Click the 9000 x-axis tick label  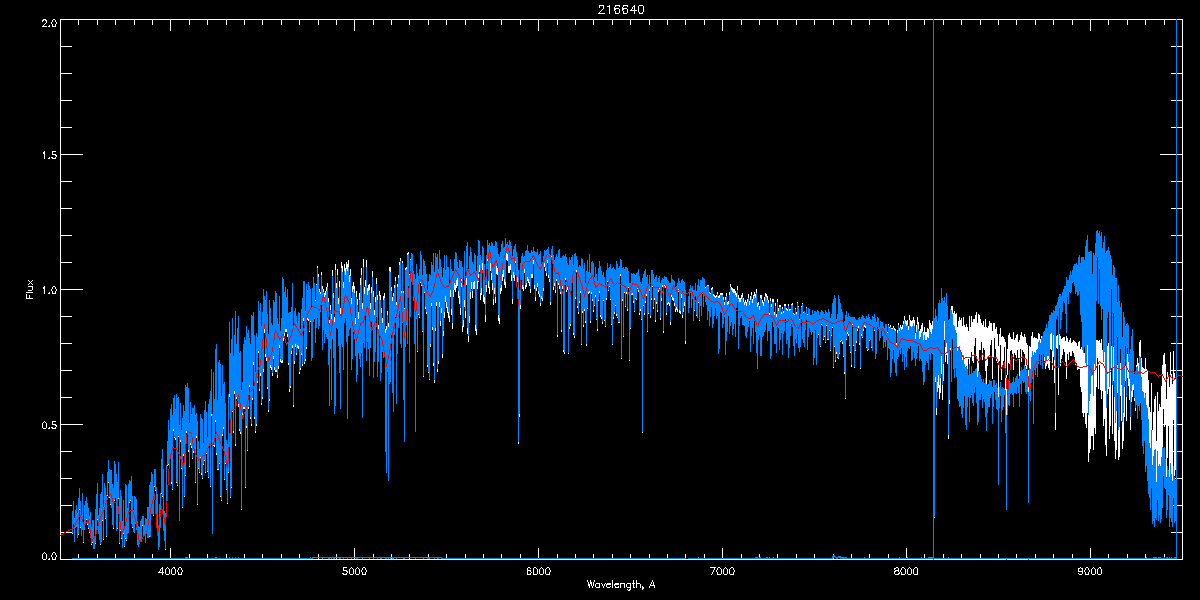(x=1090, y=572)
